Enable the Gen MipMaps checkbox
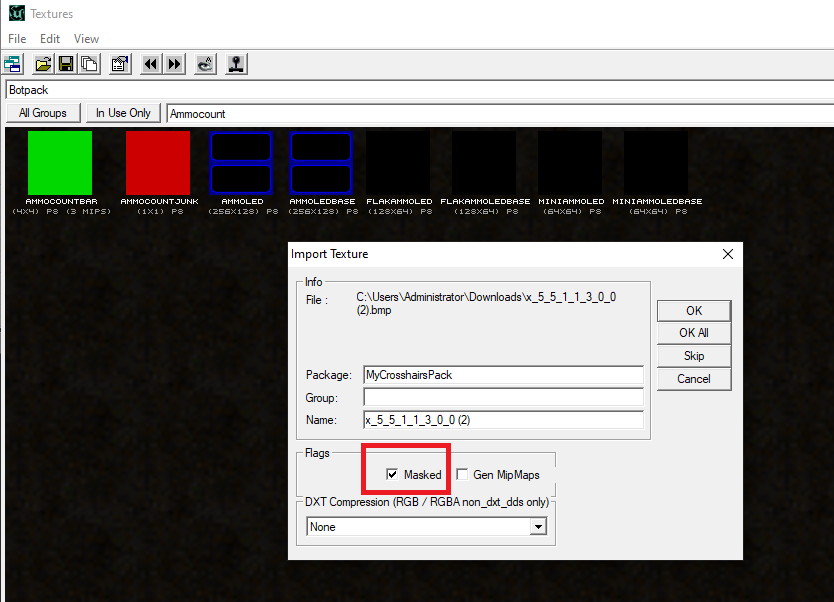Image resolution: width=834 pixels, height=602 pixels. (x=463, y=475)
